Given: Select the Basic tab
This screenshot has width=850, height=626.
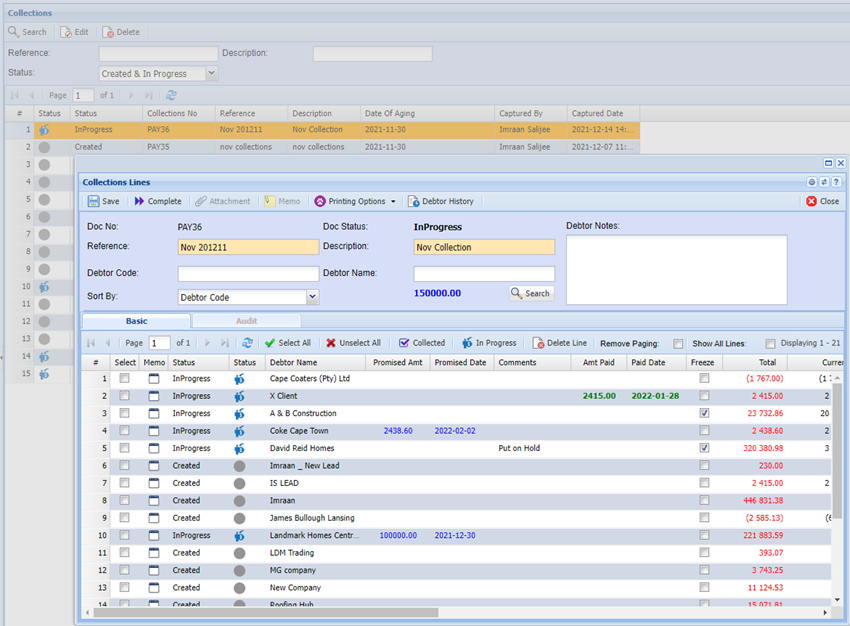Looking at the screenshot, I should pos(136,321).
